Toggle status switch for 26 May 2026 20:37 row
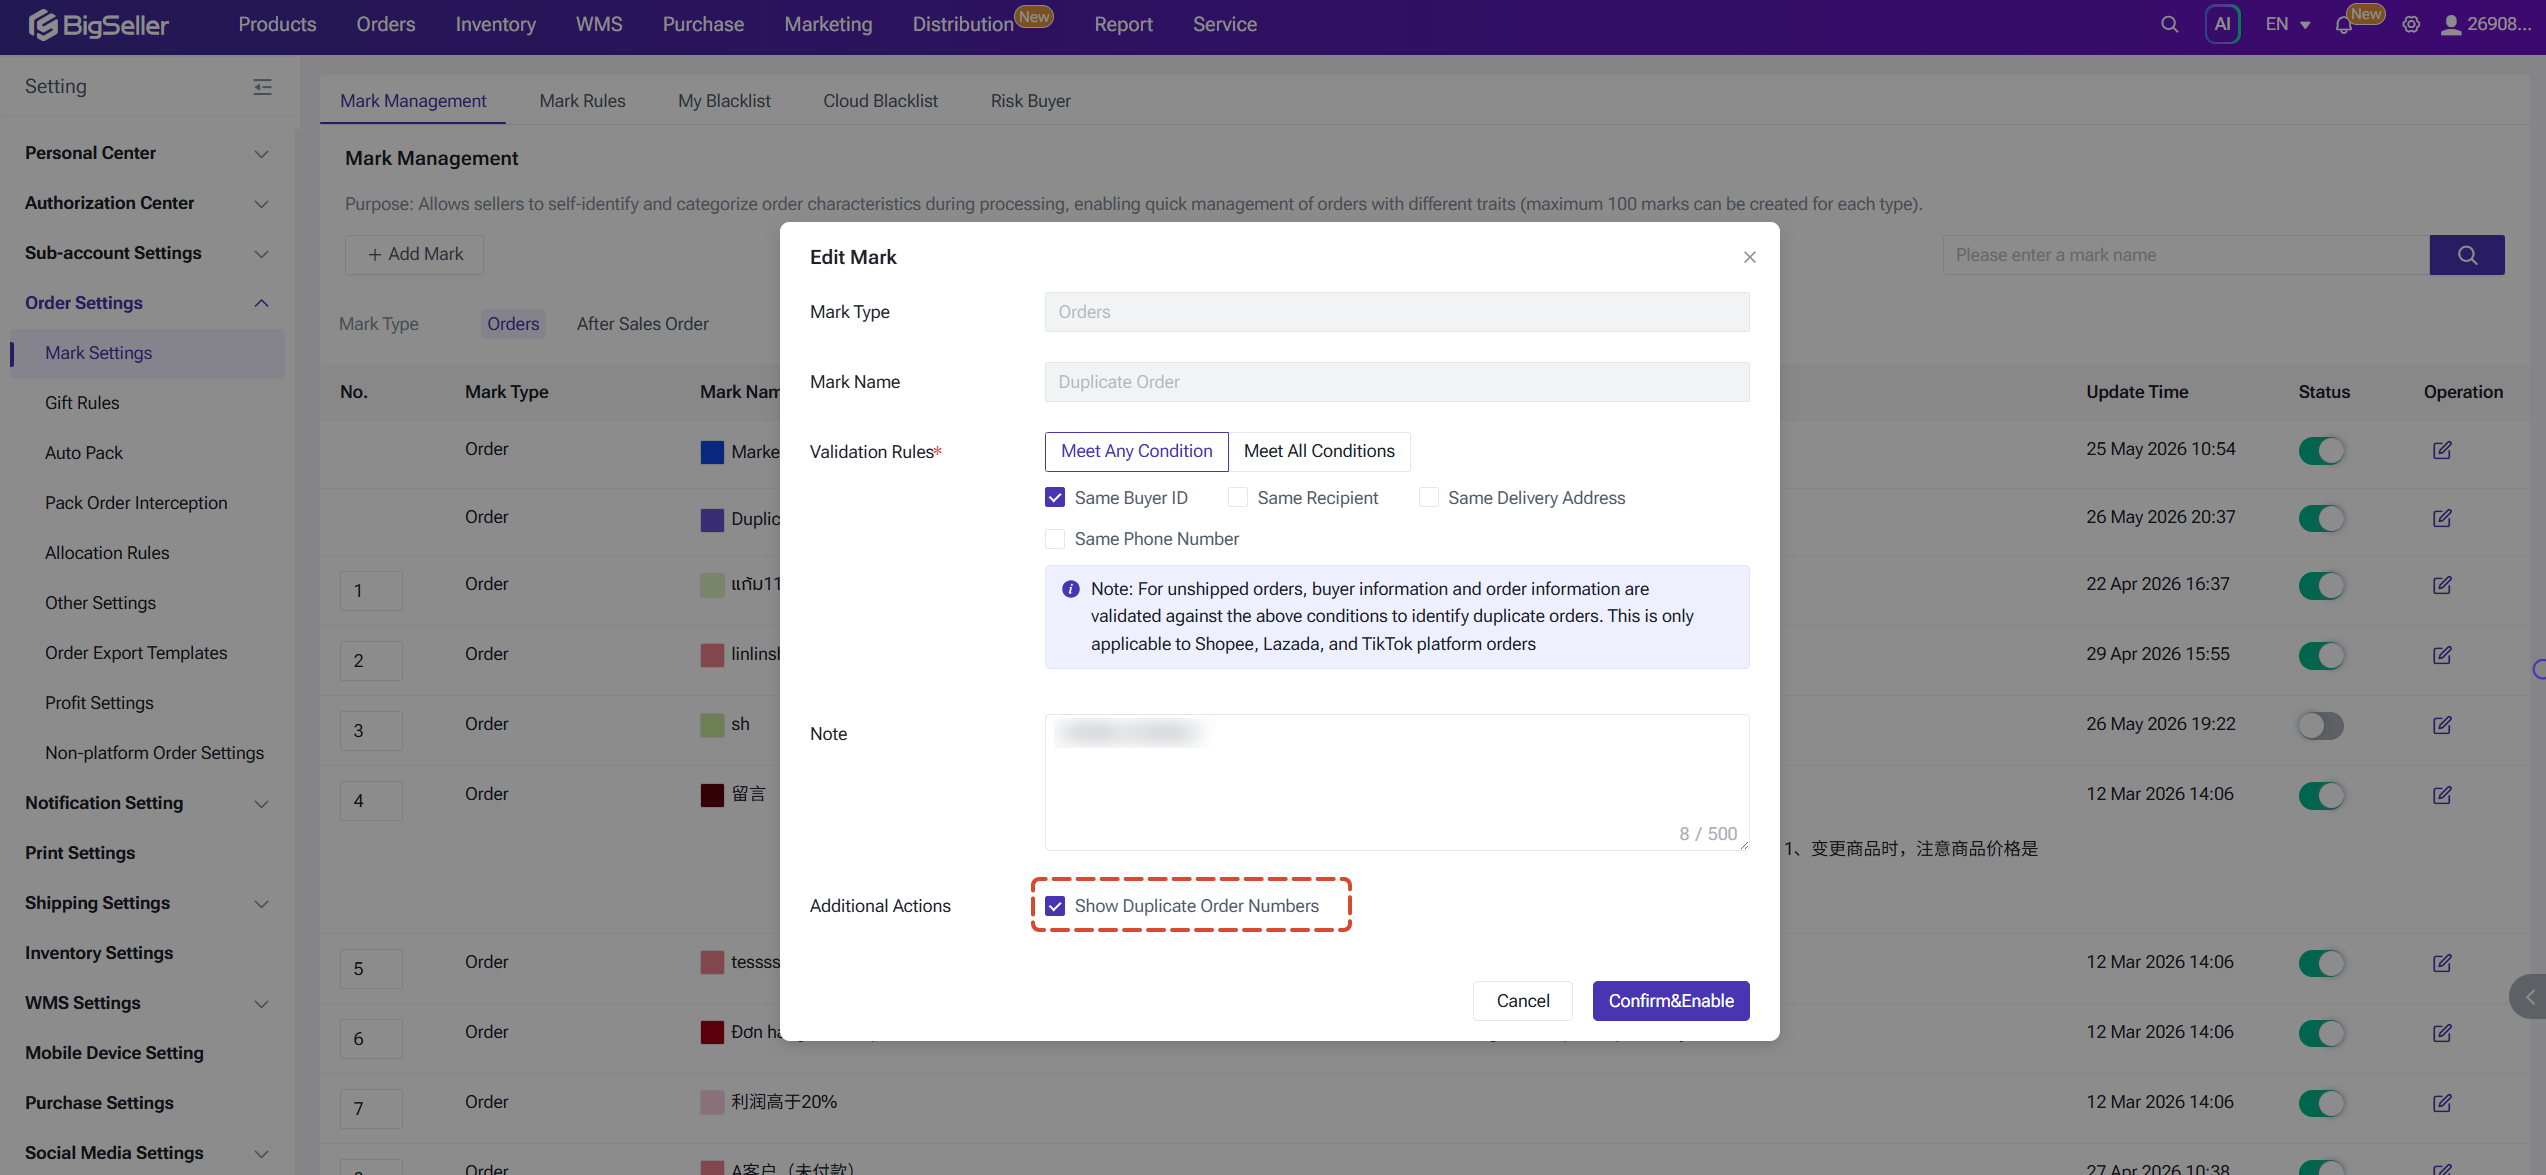The image size is (2546, 1175). click(x=2321, y=518)
